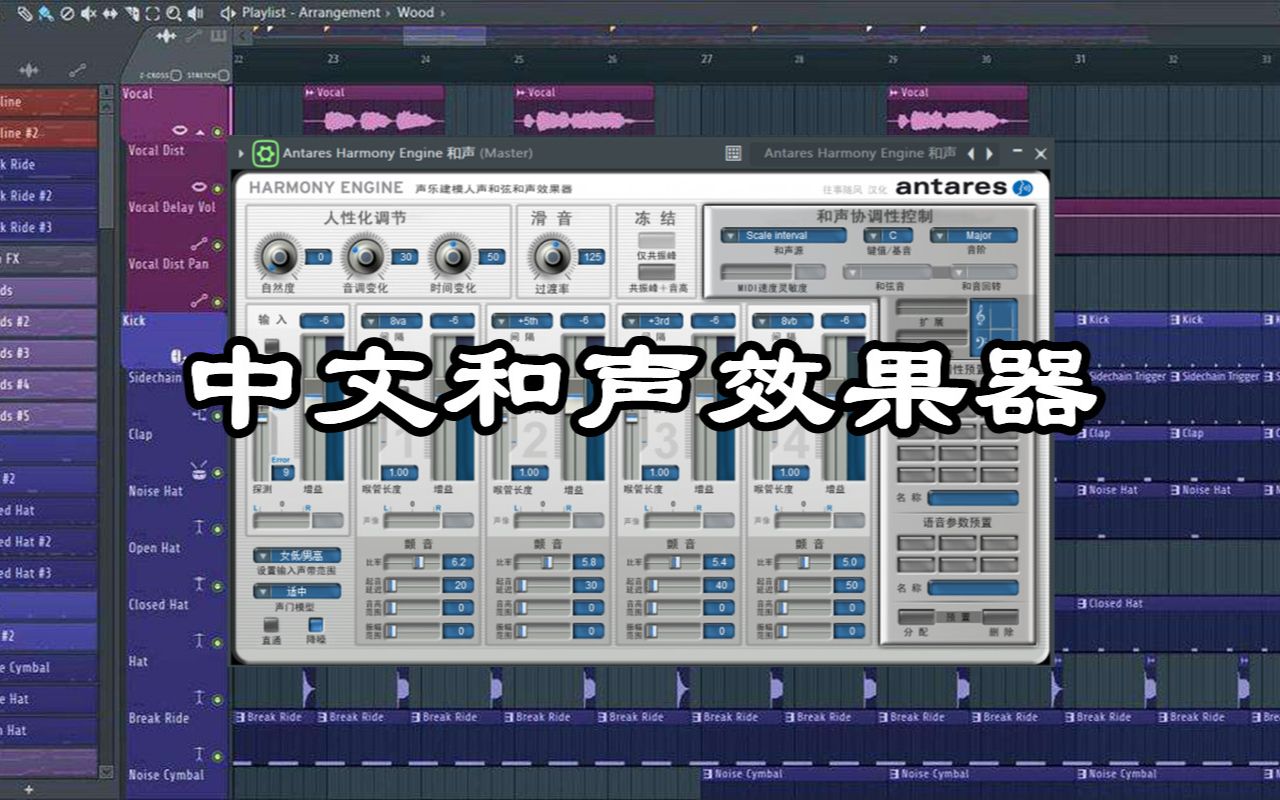Select the paint brush tool in playlist toolbar

pyautogui.click(x=45, y=13)
